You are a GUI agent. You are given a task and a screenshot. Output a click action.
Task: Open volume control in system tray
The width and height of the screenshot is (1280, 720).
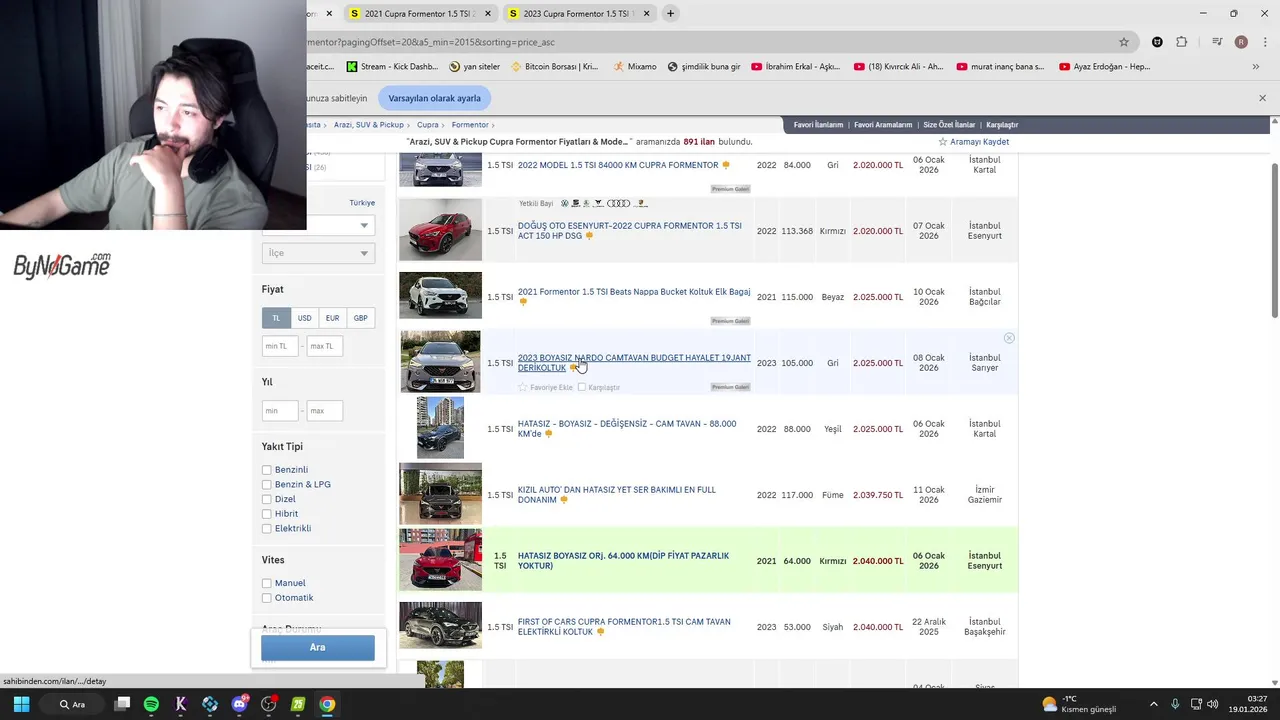pyautogui.click(x=1212, y=704)
